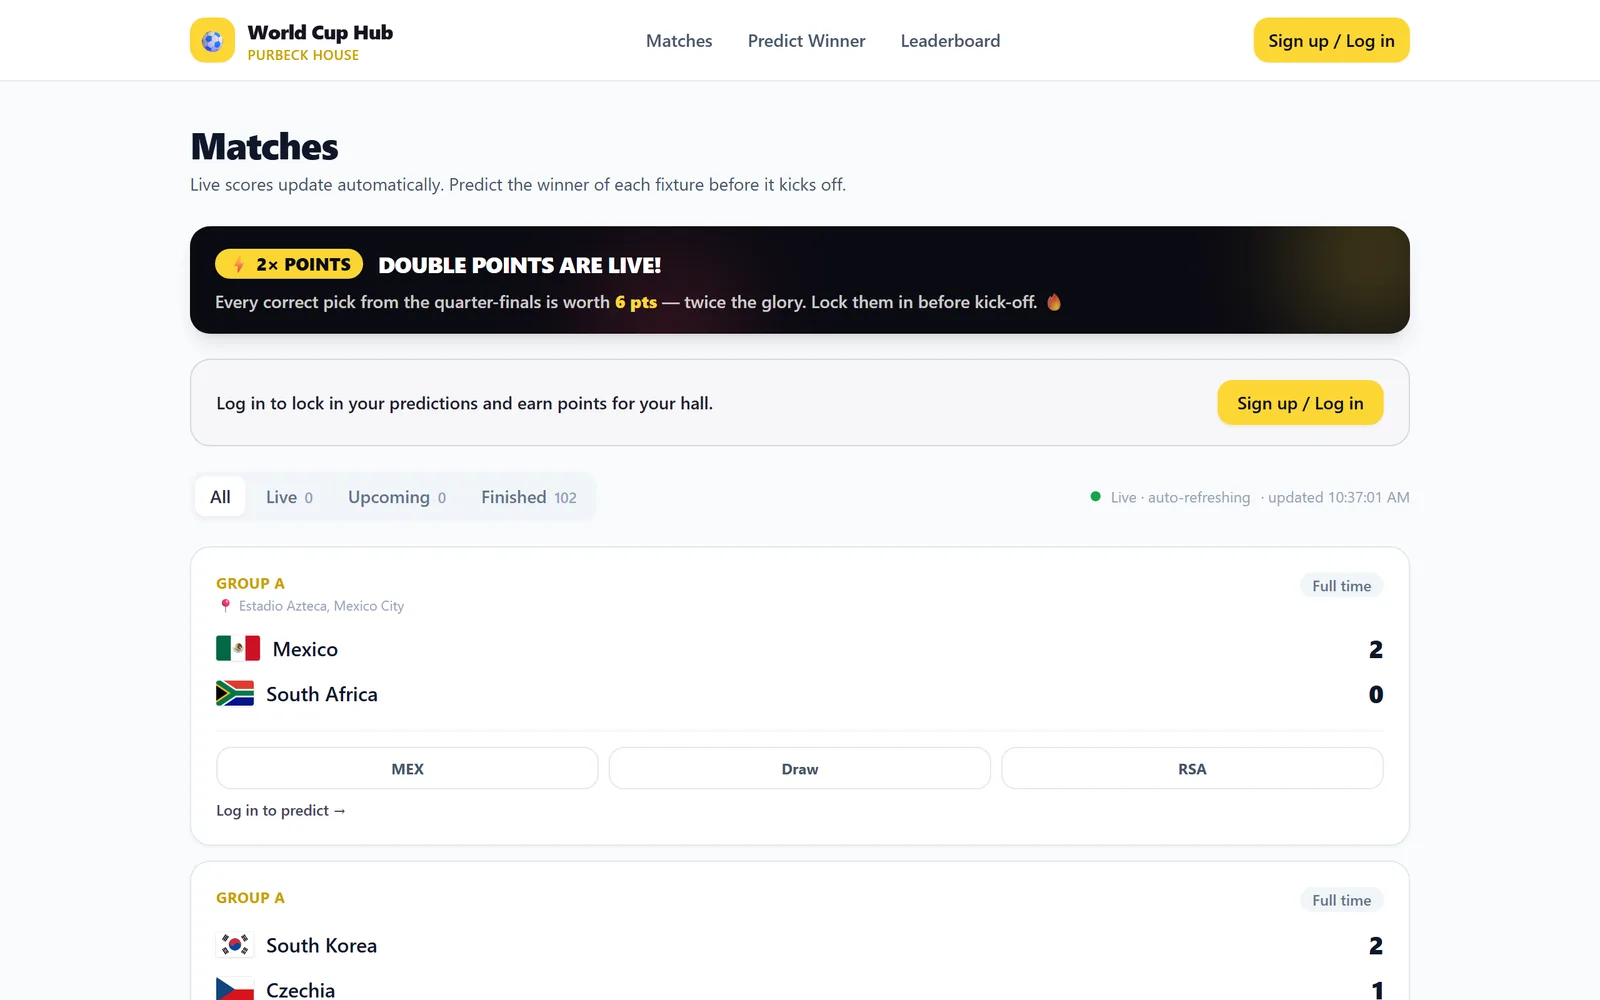Click the South Africa team name
The height and width of the screenshot is (1000, 1600).
322,694
